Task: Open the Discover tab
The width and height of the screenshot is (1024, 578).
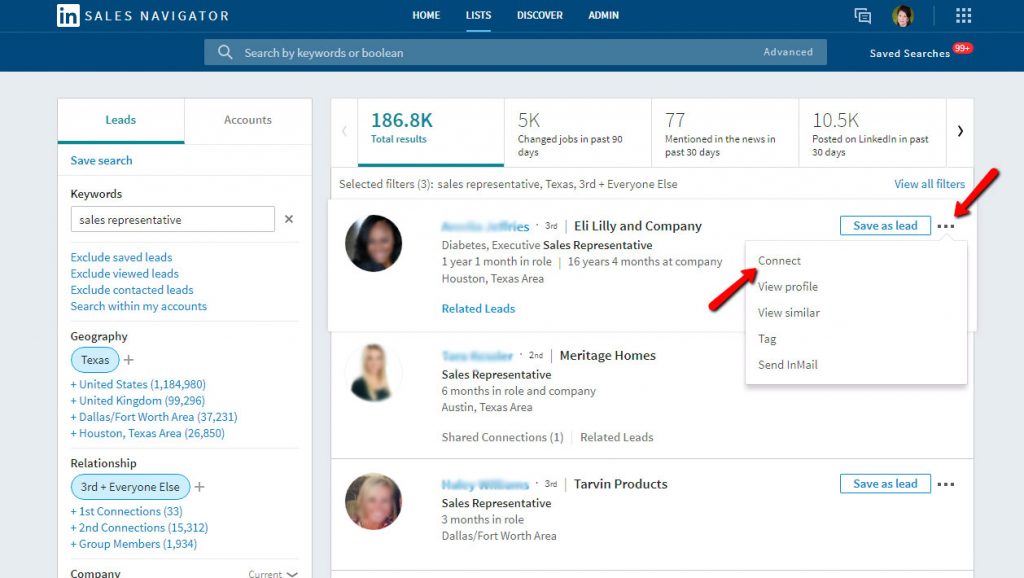Action: tap(539, 15)
